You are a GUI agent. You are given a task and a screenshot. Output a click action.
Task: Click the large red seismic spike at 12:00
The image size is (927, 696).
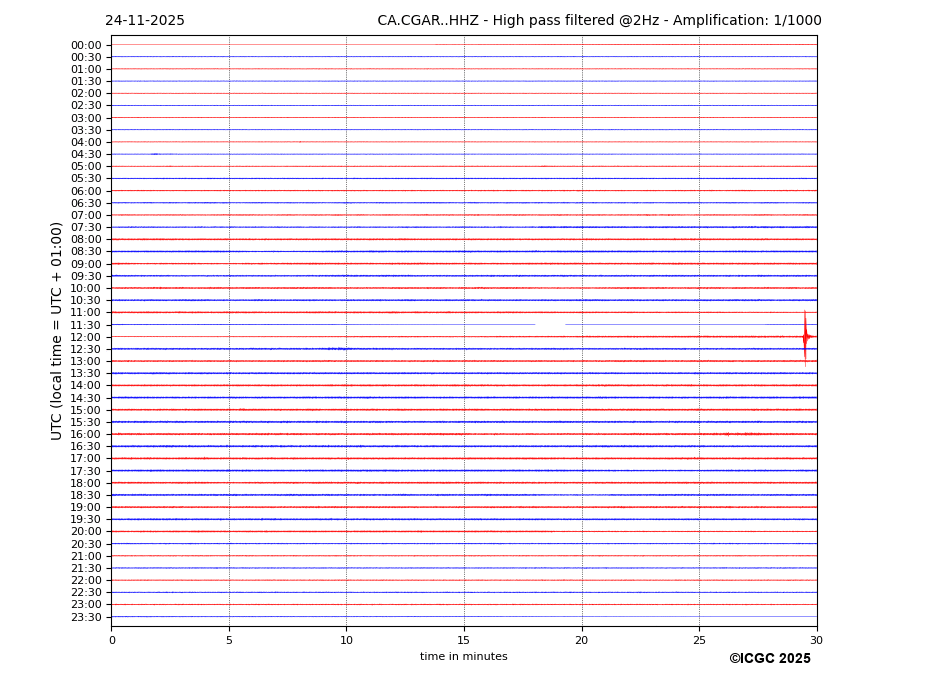(805, 337)
